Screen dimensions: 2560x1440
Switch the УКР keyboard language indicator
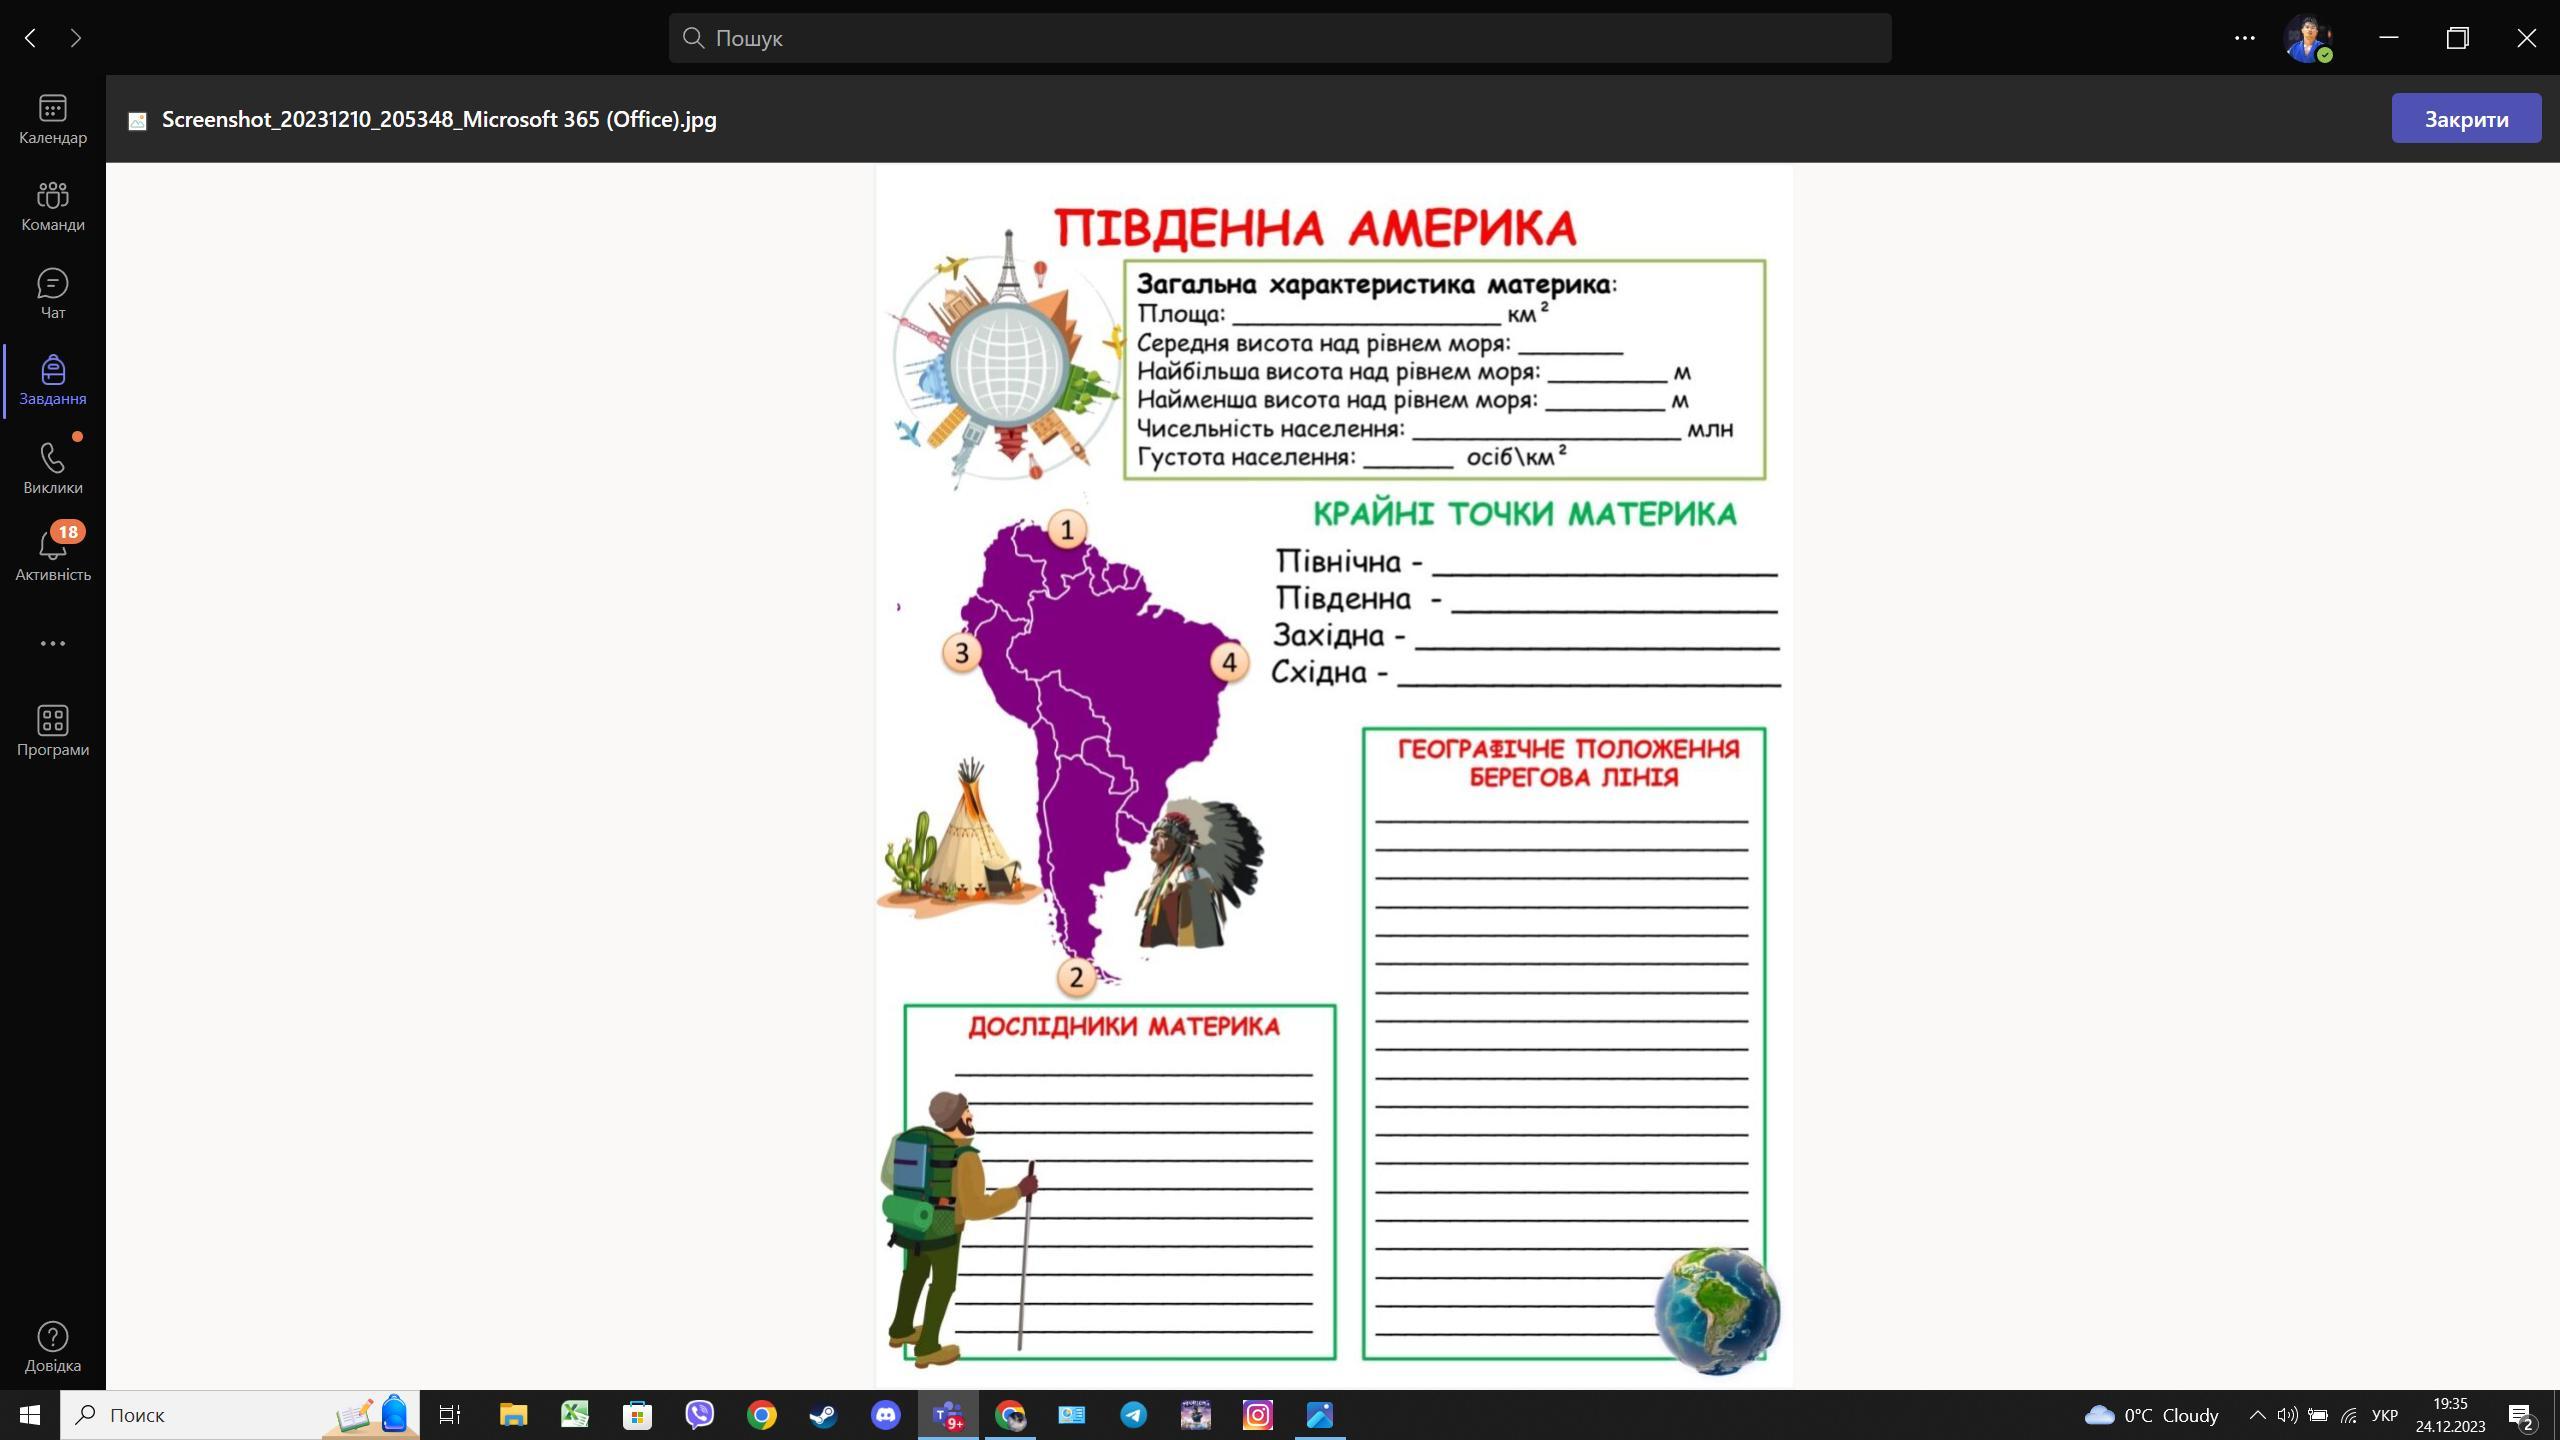click(x=2384, y=1415)
